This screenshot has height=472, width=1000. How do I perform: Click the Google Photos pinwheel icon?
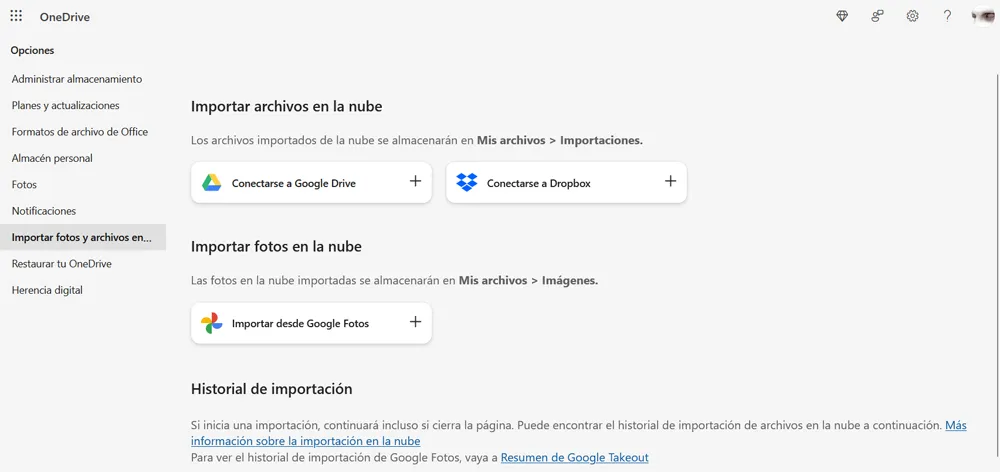tap(212, 323)
